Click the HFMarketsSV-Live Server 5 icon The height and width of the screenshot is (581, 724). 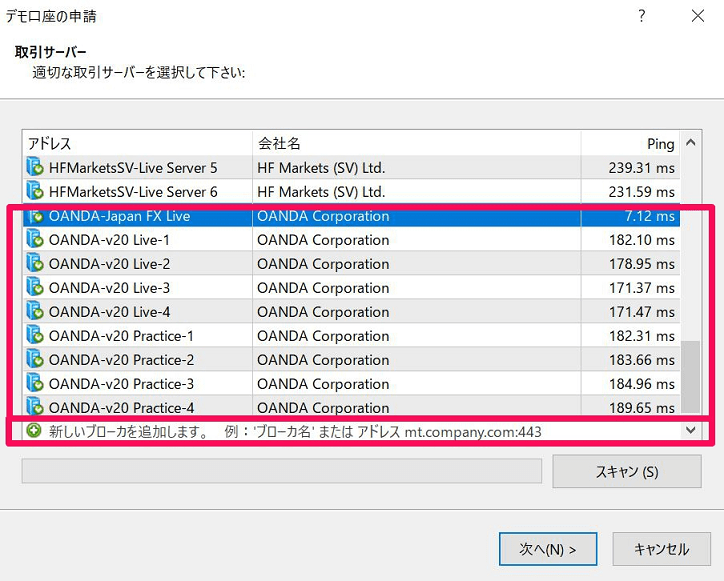pyautogui.click(x=35, y=168)
